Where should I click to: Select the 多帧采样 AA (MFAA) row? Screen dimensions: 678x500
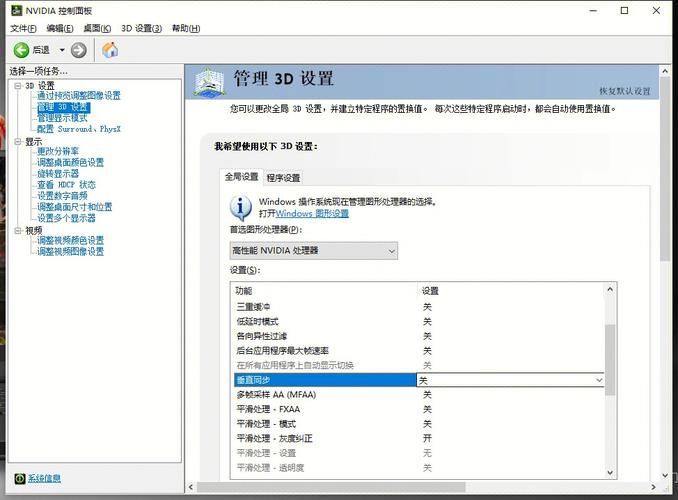tap(419, 394)
